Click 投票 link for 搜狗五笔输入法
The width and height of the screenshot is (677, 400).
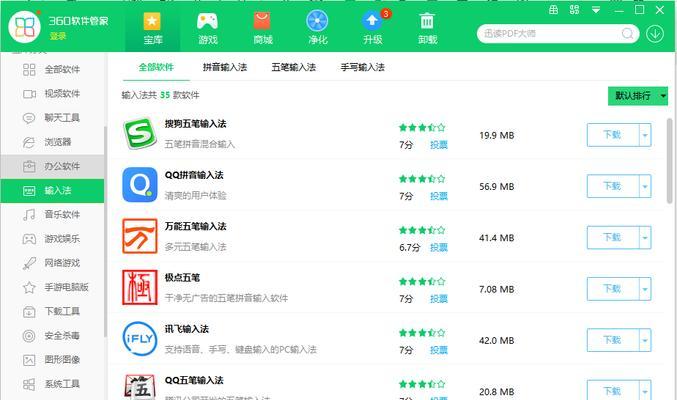(x=439, y=145)
